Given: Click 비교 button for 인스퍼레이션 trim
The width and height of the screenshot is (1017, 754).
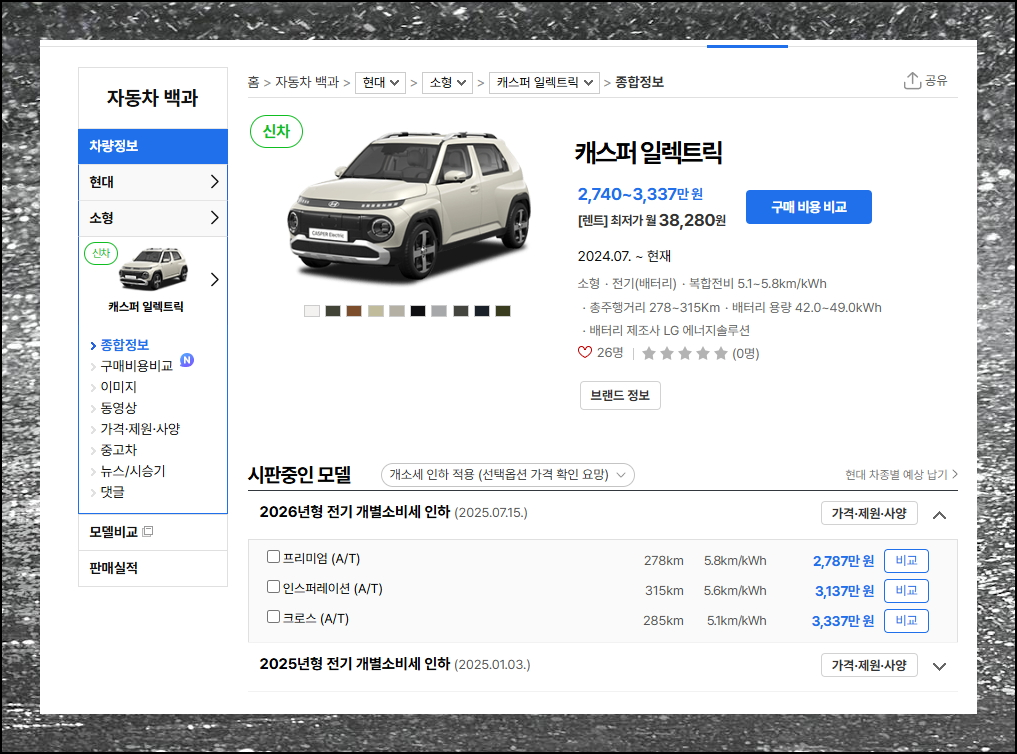Looking at the screenshot, I should (x=906, y=591).
